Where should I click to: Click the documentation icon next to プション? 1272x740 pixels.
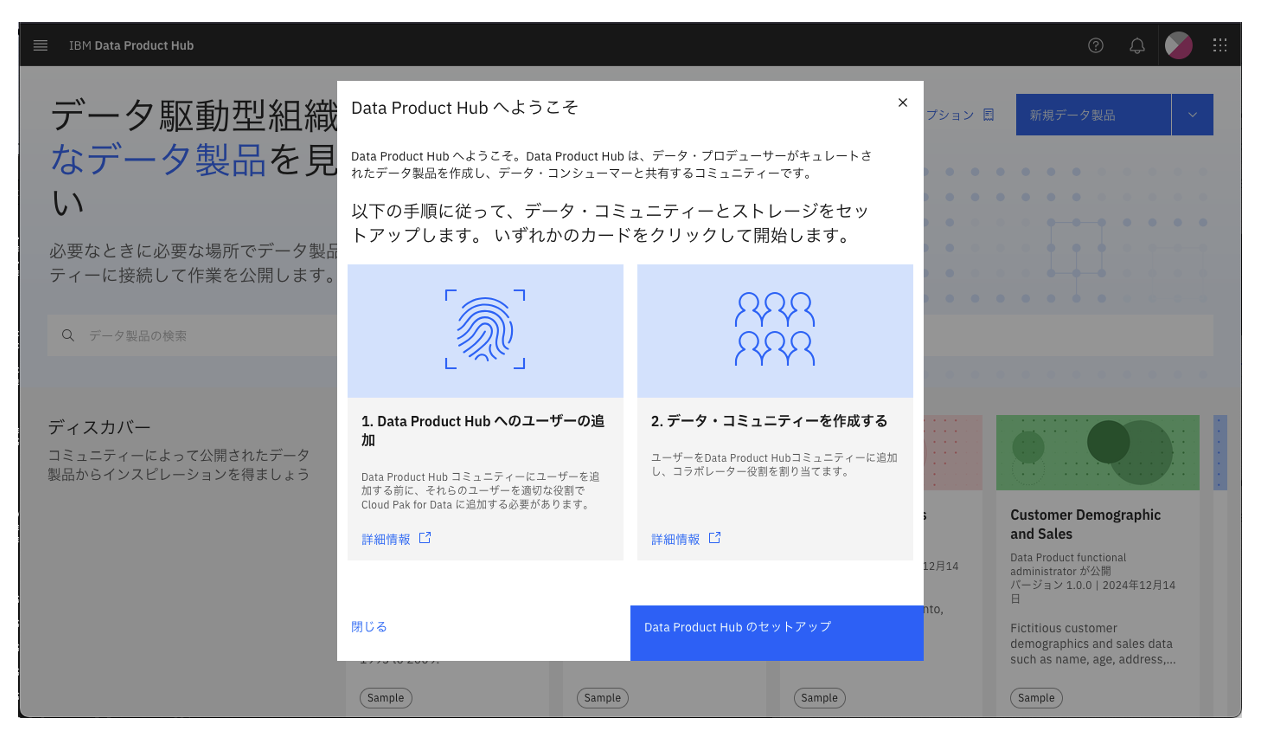pyautogui.click(x=988, y=115)
